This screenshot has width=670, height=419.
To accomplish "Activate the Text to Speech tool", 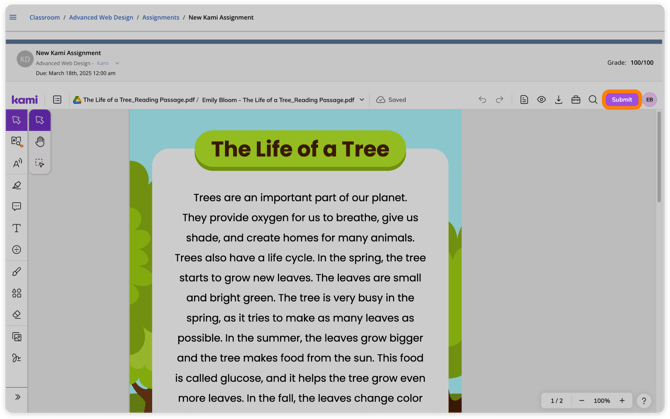I will tap(17, 163).
